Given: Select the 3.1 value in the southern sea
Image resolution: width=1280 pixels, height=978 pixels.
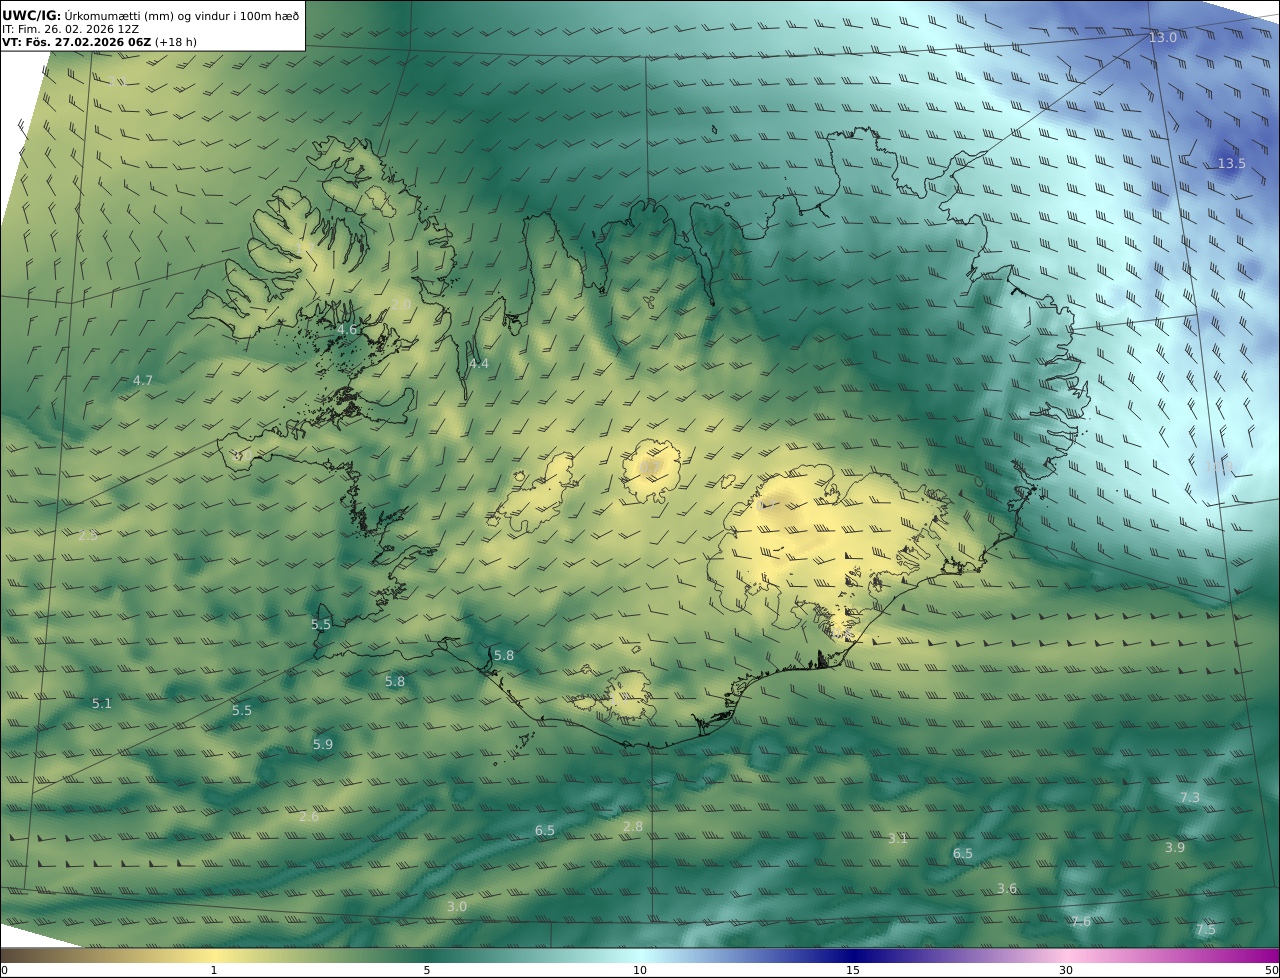Looking at the screenshot, I should (898, 839).
